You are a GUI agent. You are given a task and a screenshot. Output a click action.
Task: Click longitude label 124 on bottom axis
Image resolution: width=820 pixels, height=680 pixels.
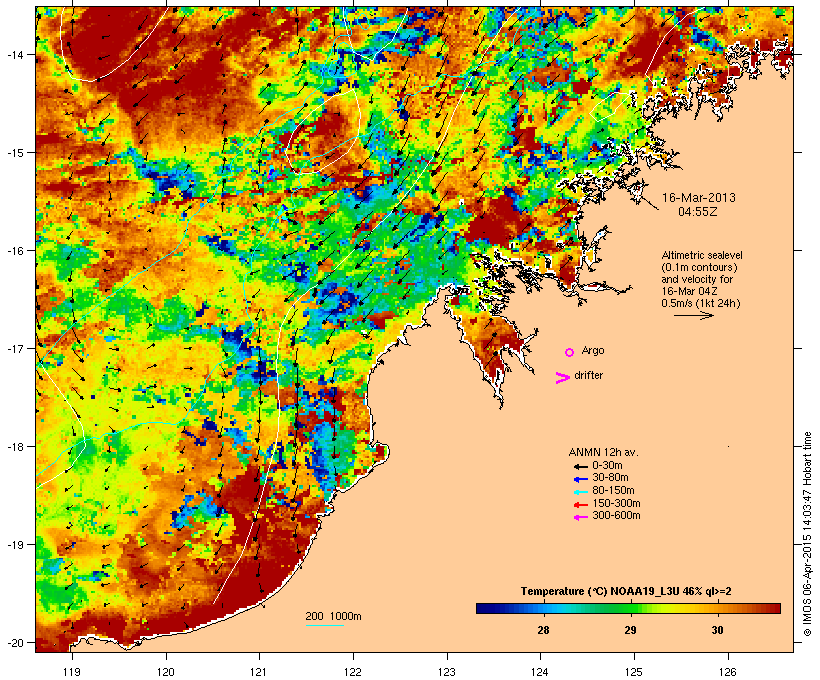[x=540, y=672]
